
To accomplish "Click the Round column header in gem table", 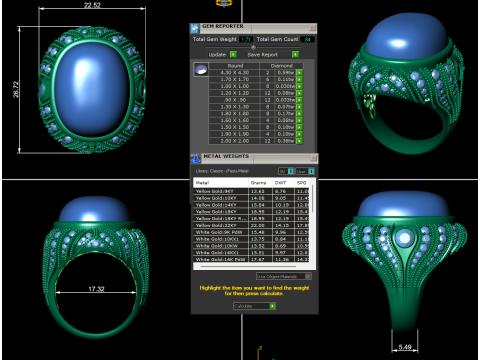I will [235, 66].
